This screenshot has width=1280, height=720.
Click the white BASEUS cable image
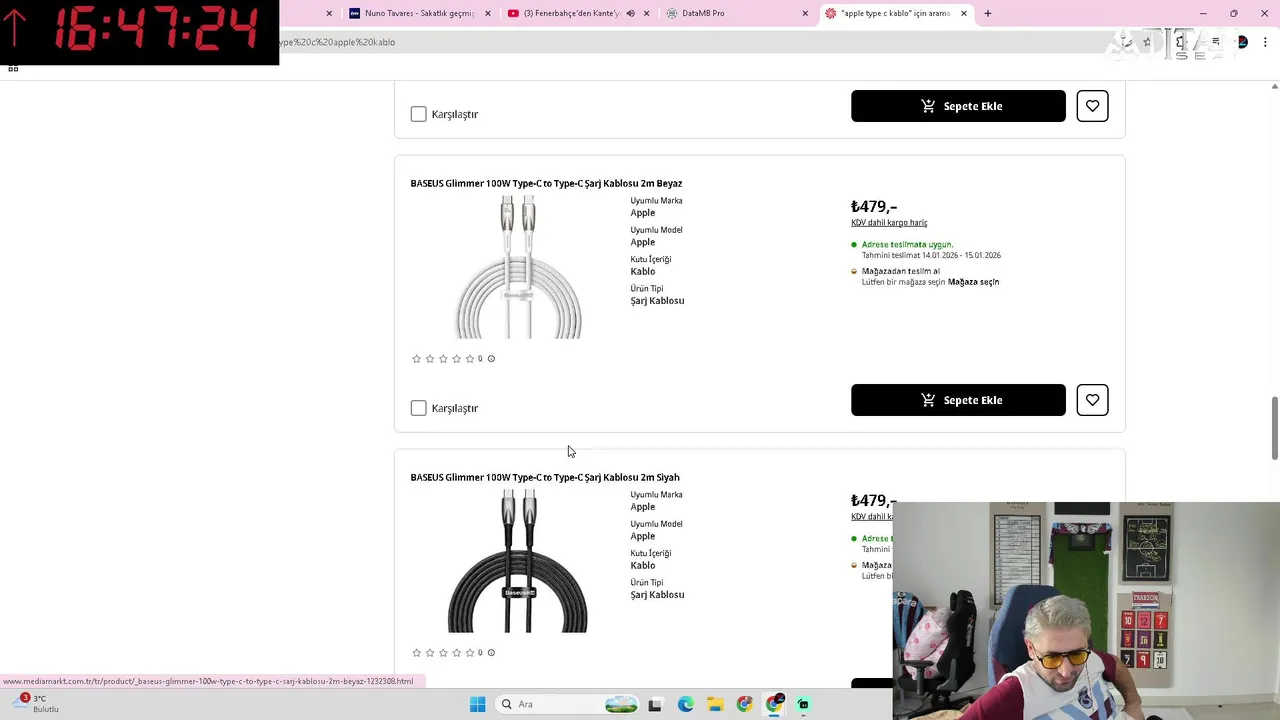coord(518,267)
